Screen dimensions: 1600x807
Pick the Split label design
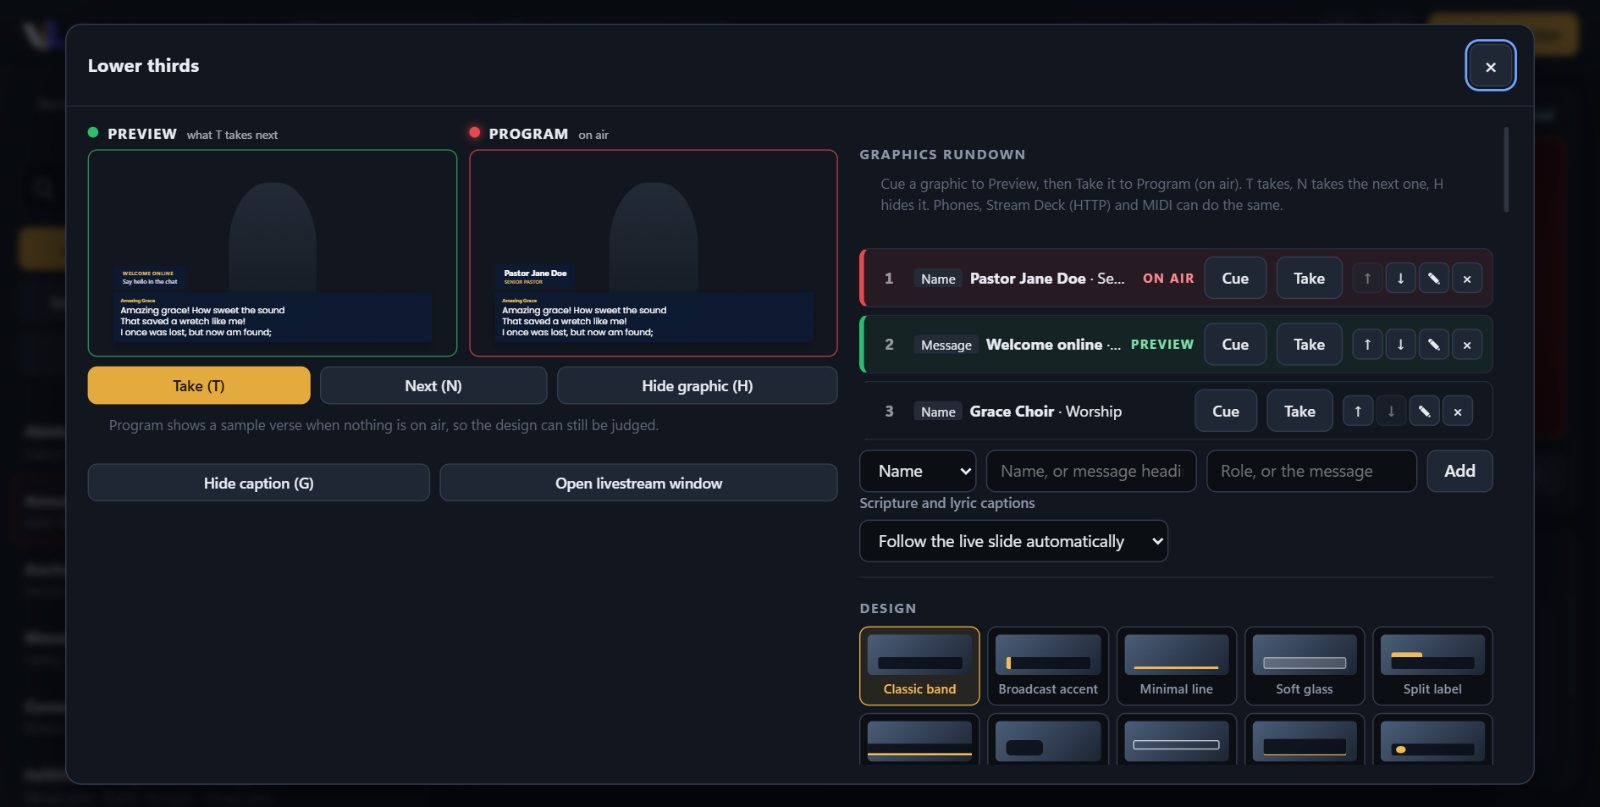click(x=1432, y=666)
